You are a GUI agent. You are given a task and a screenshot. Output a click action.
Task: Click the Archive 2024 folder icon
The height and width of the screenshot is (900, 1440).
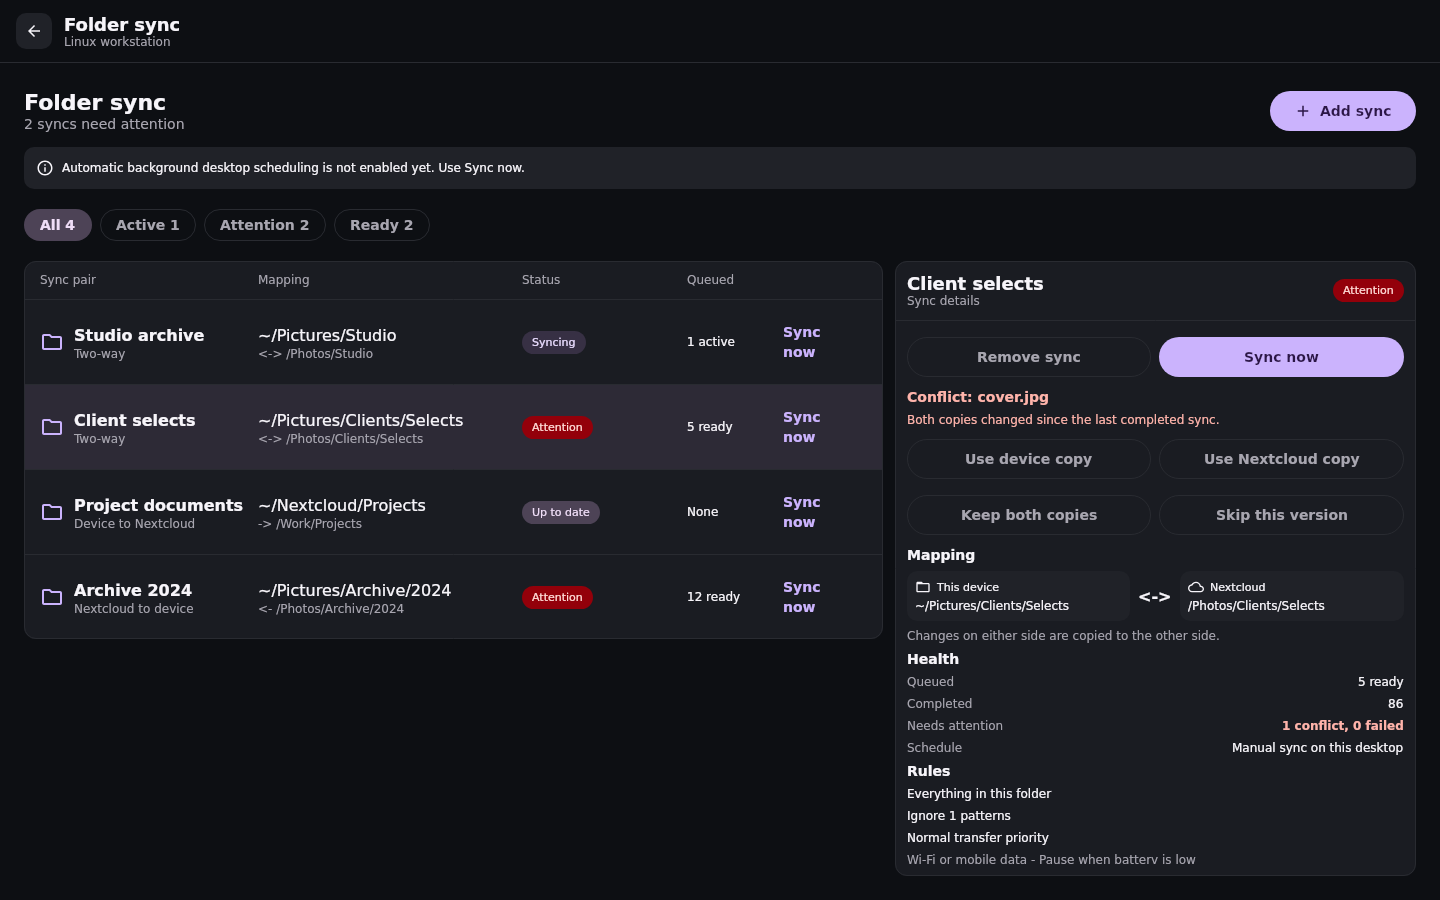52,597
